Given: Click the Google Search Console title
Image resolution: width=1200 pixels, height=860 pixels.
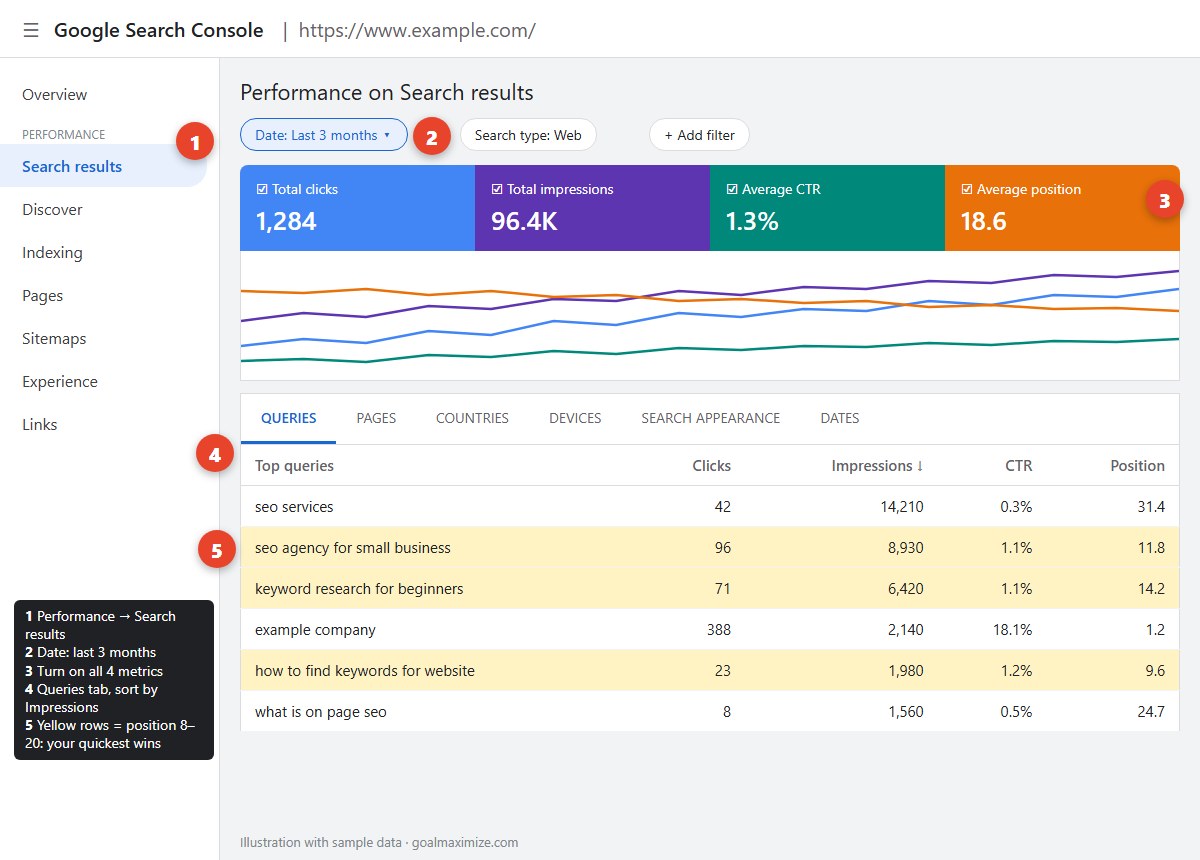Looking at the screenshot, I should point(159,30).
